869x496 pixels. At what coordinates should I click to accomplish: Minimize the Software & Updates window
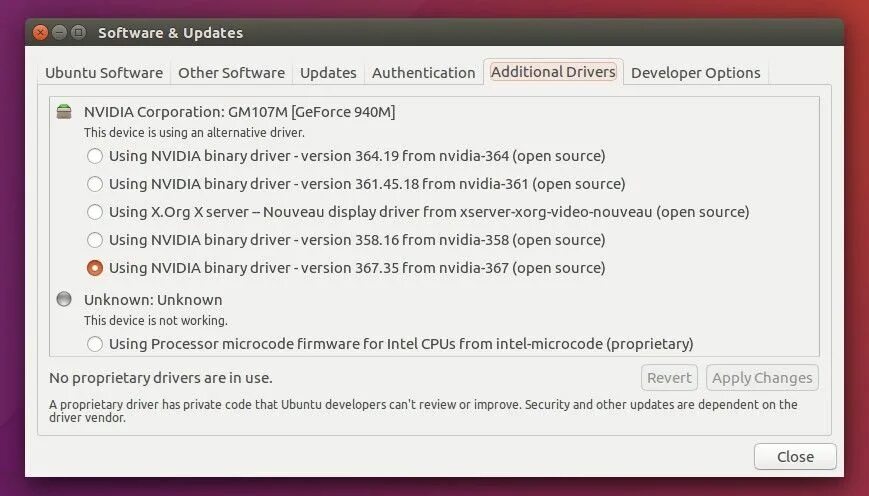59,33
